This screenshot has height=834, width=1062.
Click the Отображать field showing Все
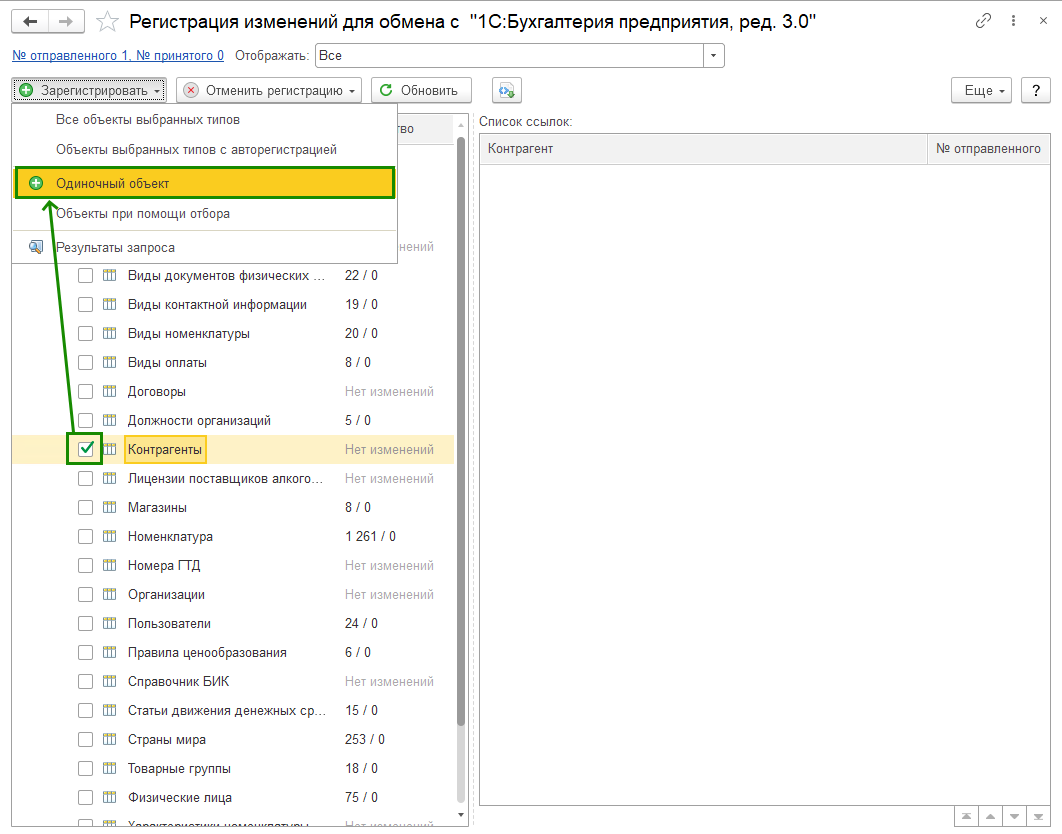tap(509, 56)
